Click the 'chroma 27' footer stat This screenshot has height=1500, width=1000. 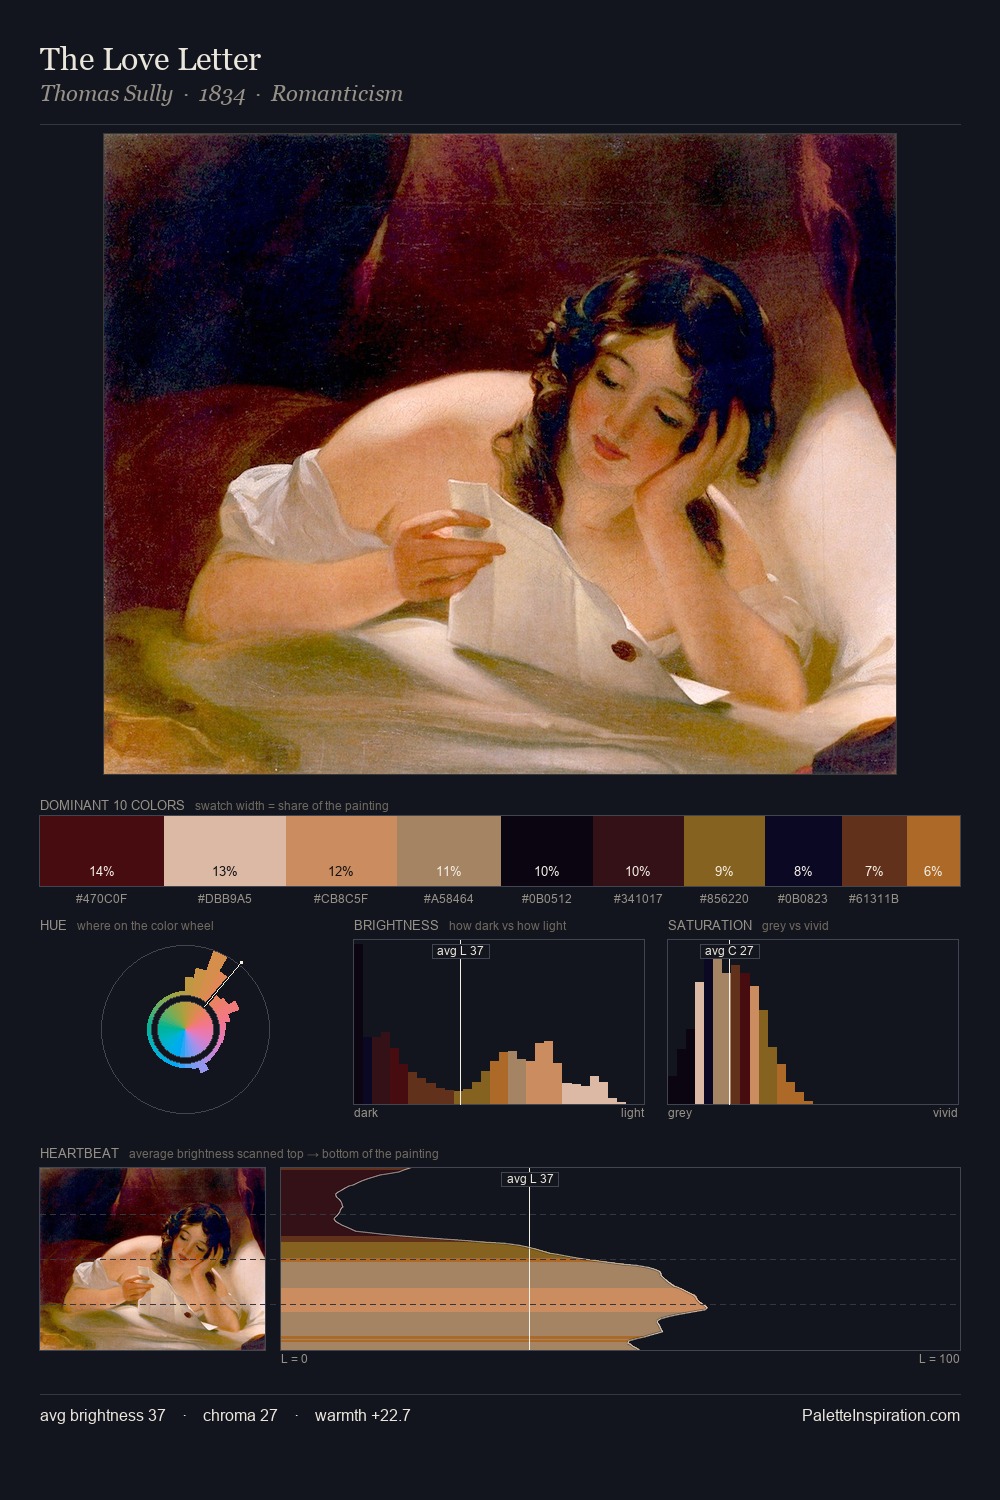[240, 1415]
